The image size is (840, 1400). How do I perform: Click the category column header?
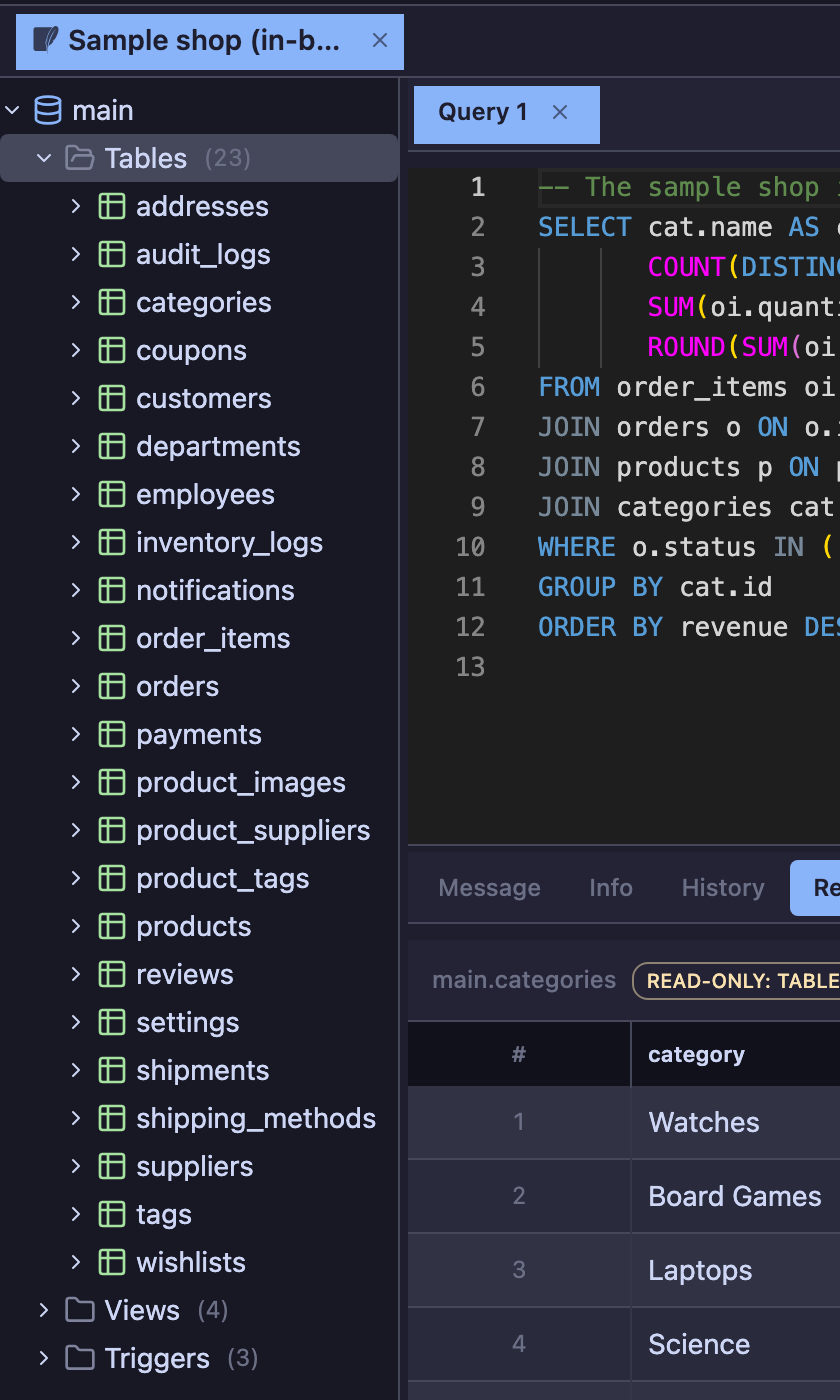tap(735, 1054)
